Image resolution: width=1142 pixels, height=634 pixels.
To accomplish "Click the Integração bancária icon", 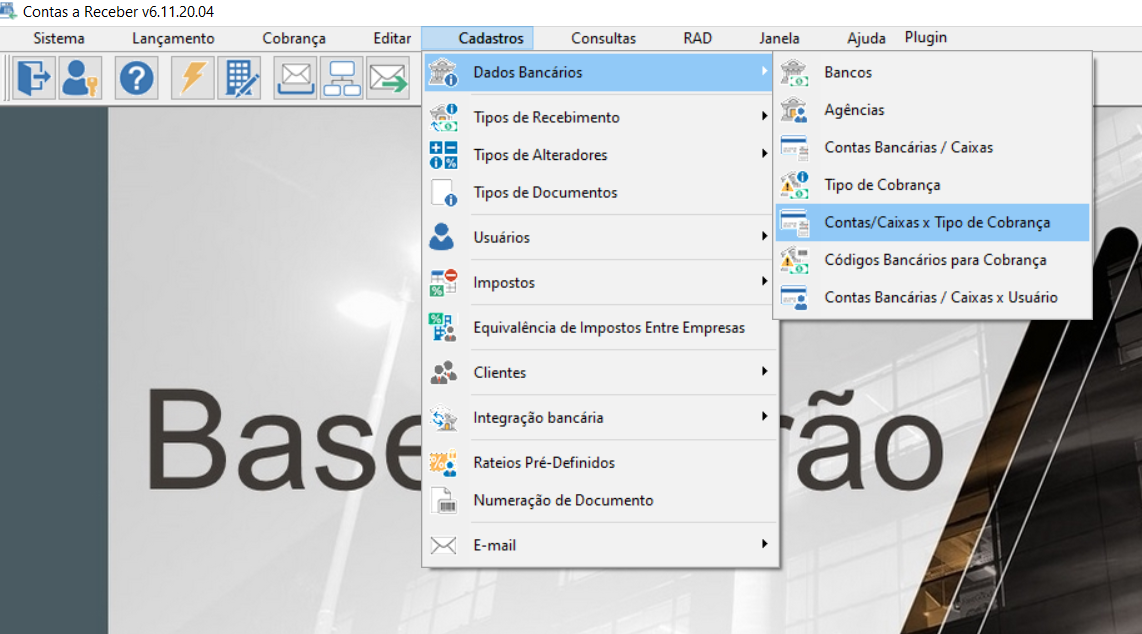I will (x=443, y=418).
